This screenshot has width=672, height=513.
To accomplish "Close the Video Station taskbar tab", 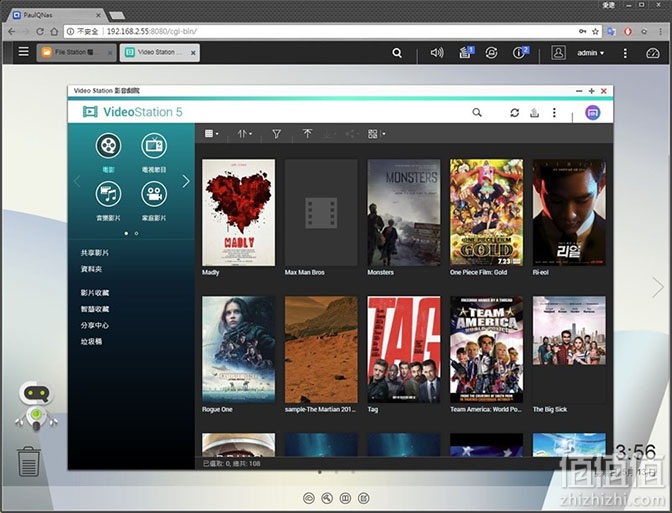I will click(x=193, y=53).
